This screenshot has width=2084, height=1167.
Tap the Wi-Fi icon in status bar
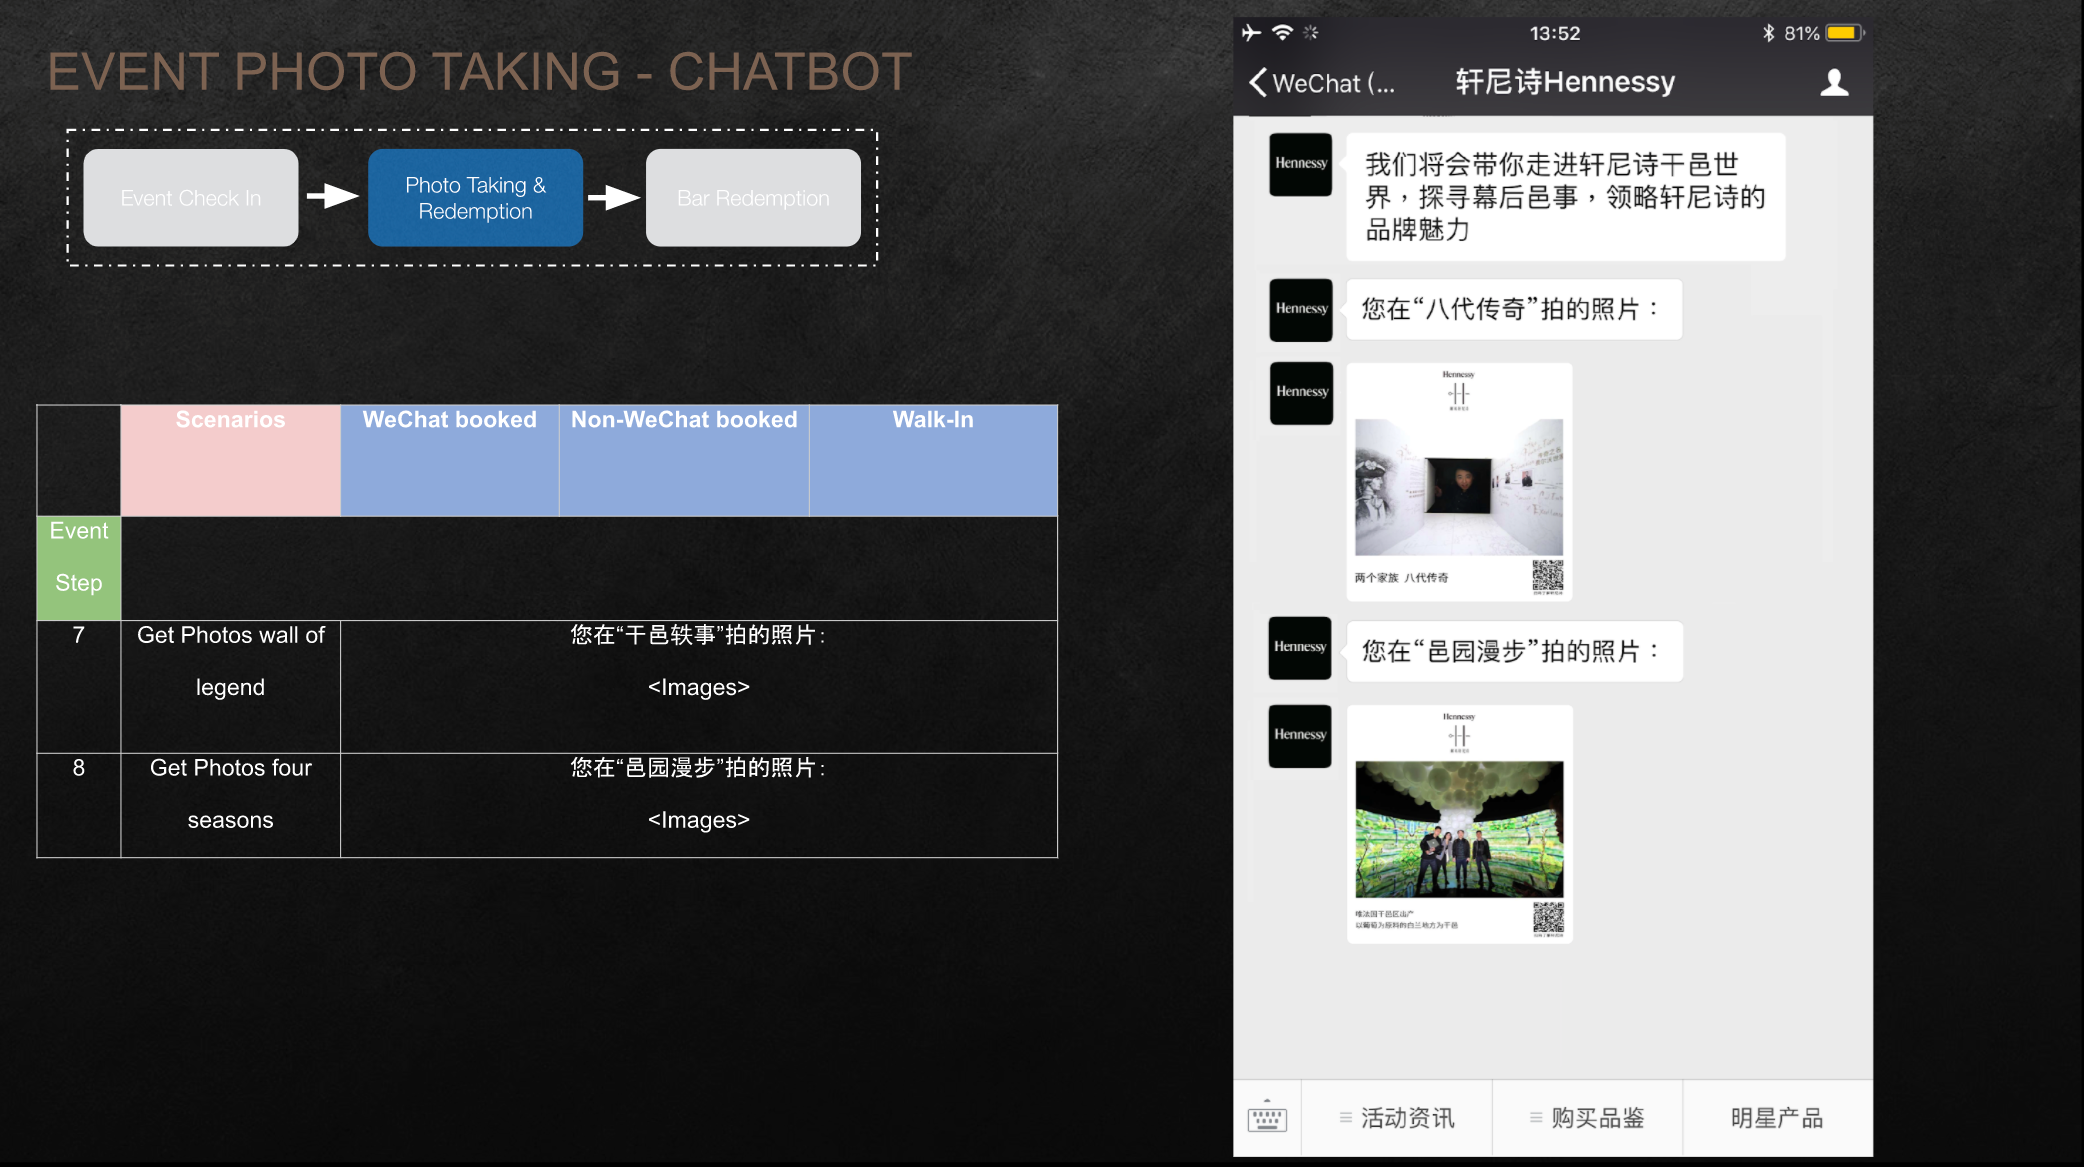(1282, 32)
